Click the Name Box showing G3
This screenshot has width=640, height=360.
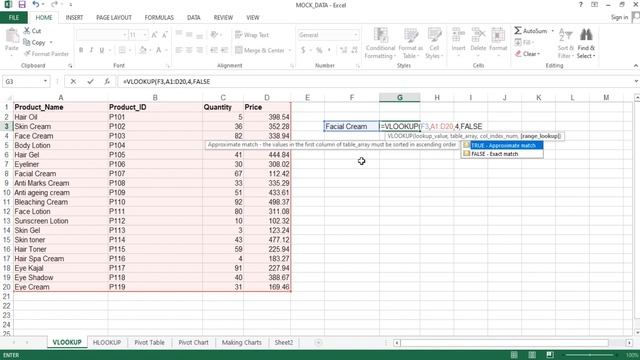22,82
